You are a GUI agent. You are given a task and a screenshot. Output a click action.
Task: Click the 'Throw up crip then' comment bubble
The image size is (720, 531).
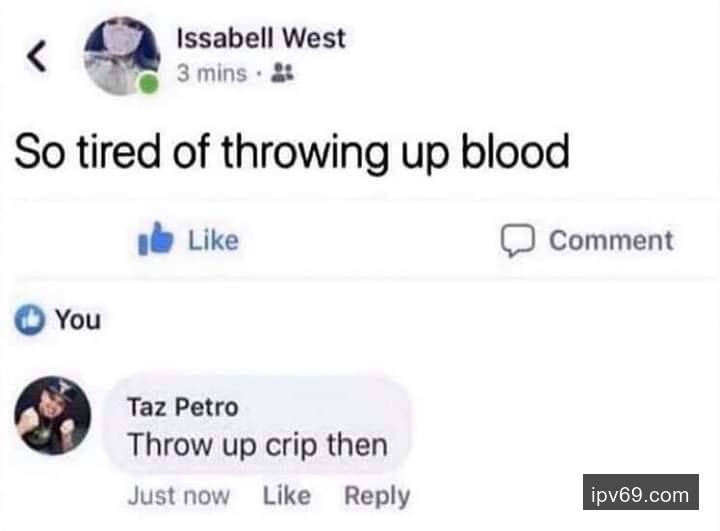click(258, 426)
